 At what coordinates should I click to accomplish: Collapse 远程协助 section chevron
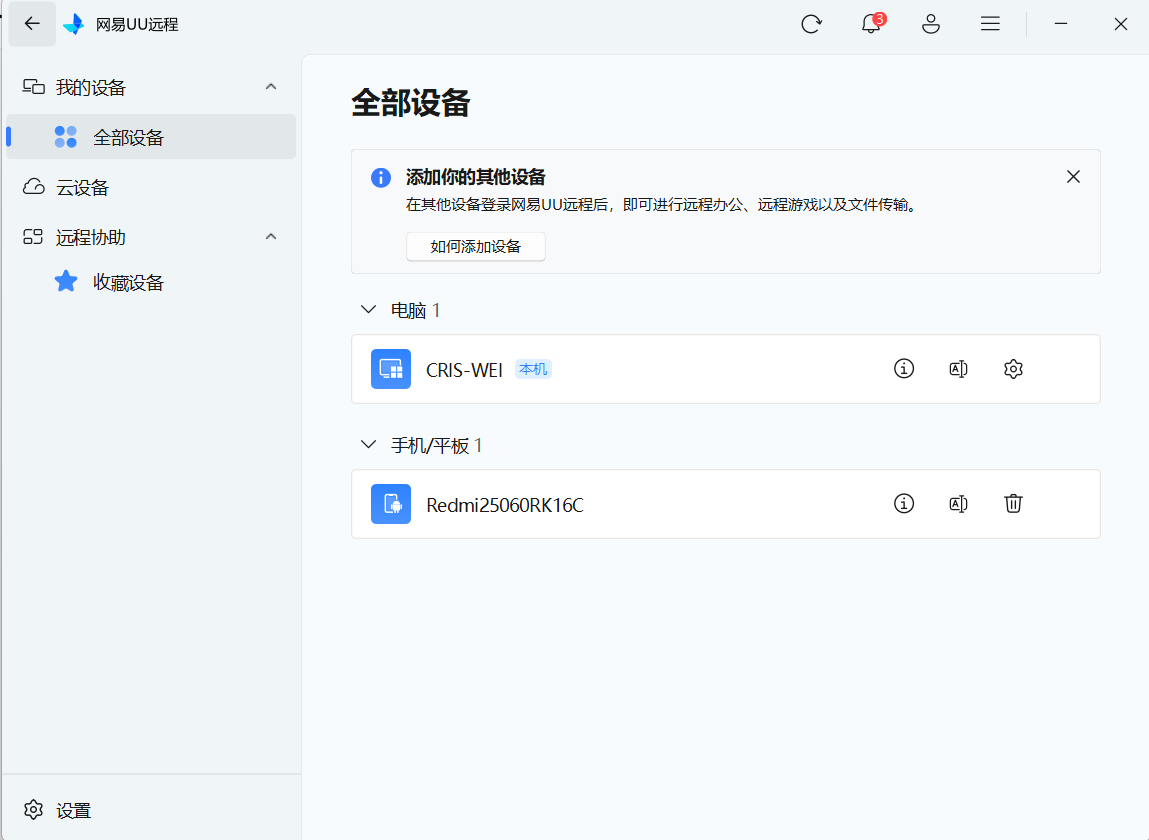coord(271,236)
